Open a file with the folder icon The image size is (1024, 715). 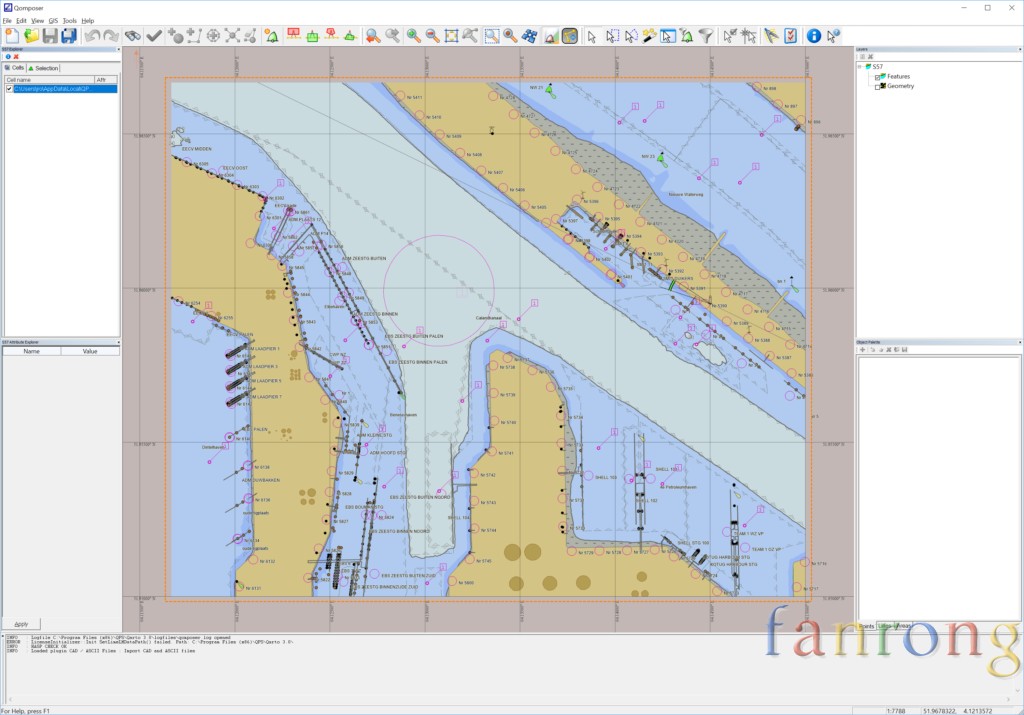(31, 36)
